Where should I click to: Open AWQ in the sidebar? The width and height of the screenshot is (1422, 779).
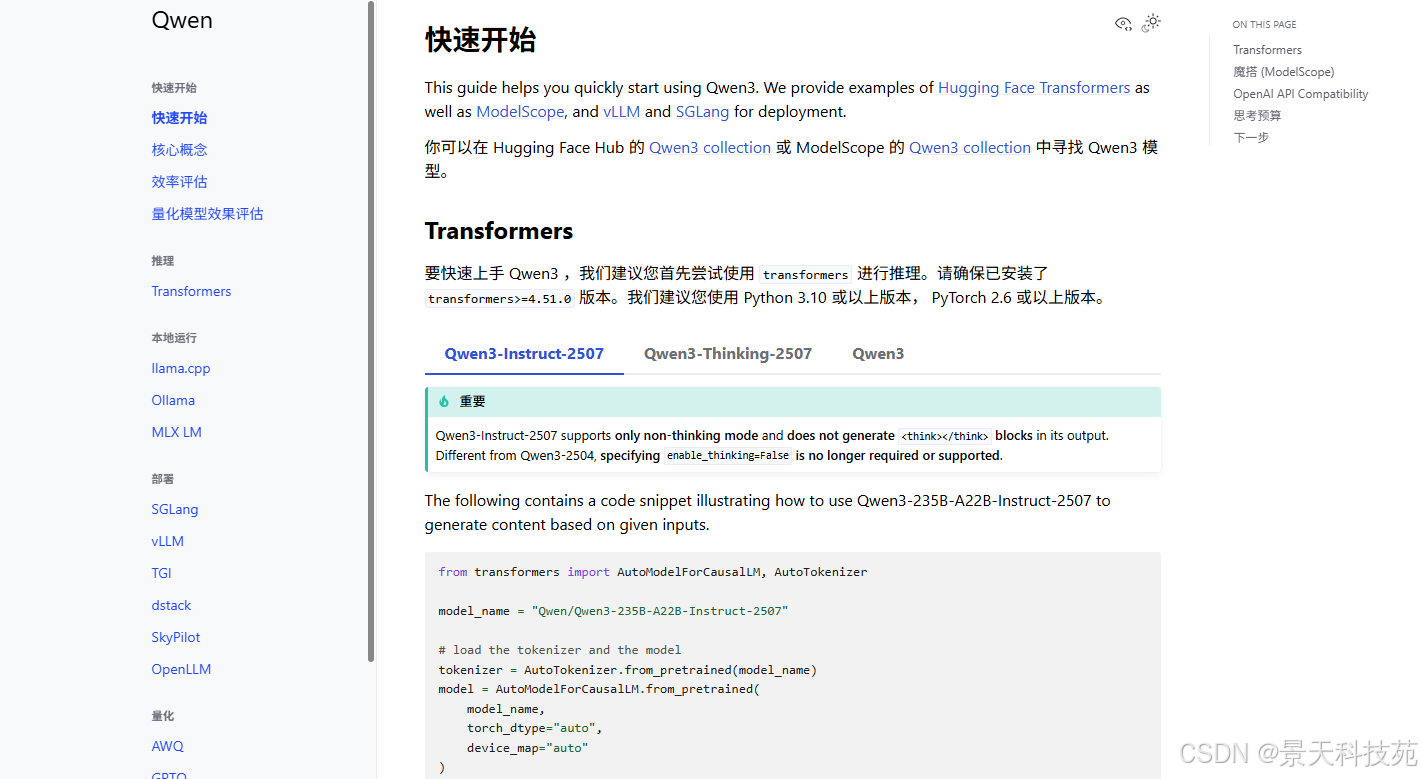pos(168,746)
